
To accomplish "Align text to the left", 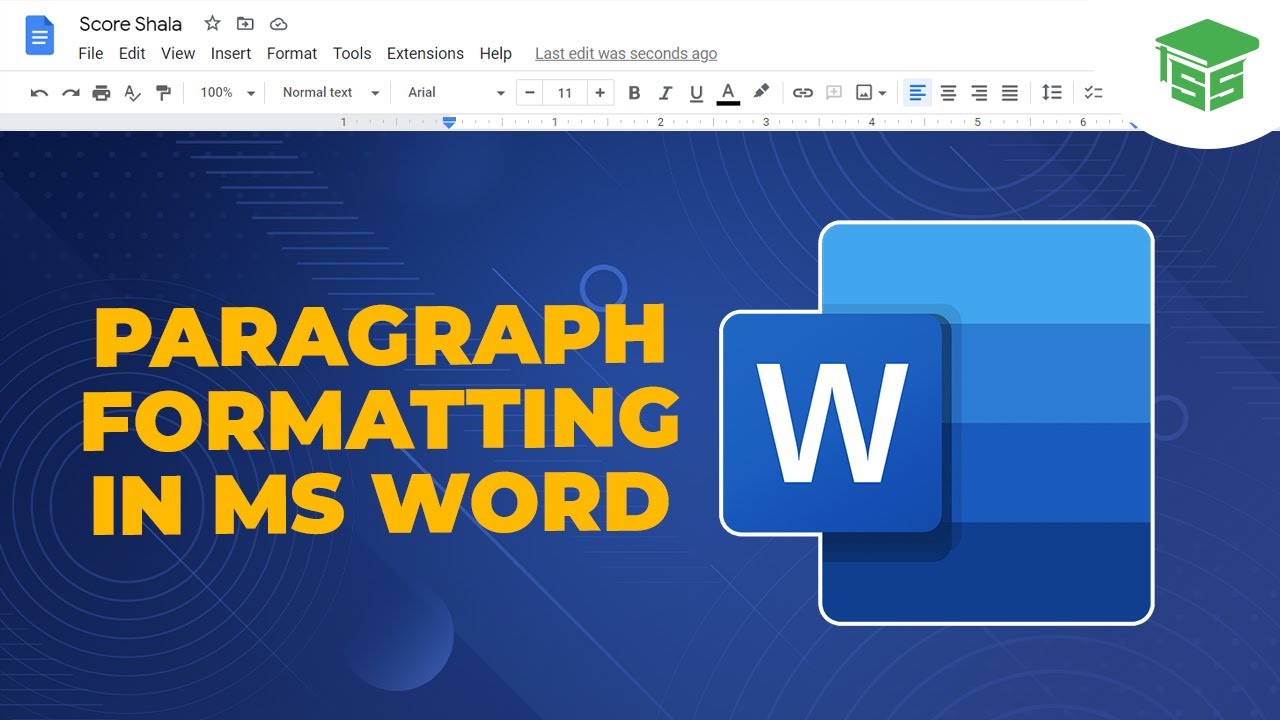I will coord(917,93).
